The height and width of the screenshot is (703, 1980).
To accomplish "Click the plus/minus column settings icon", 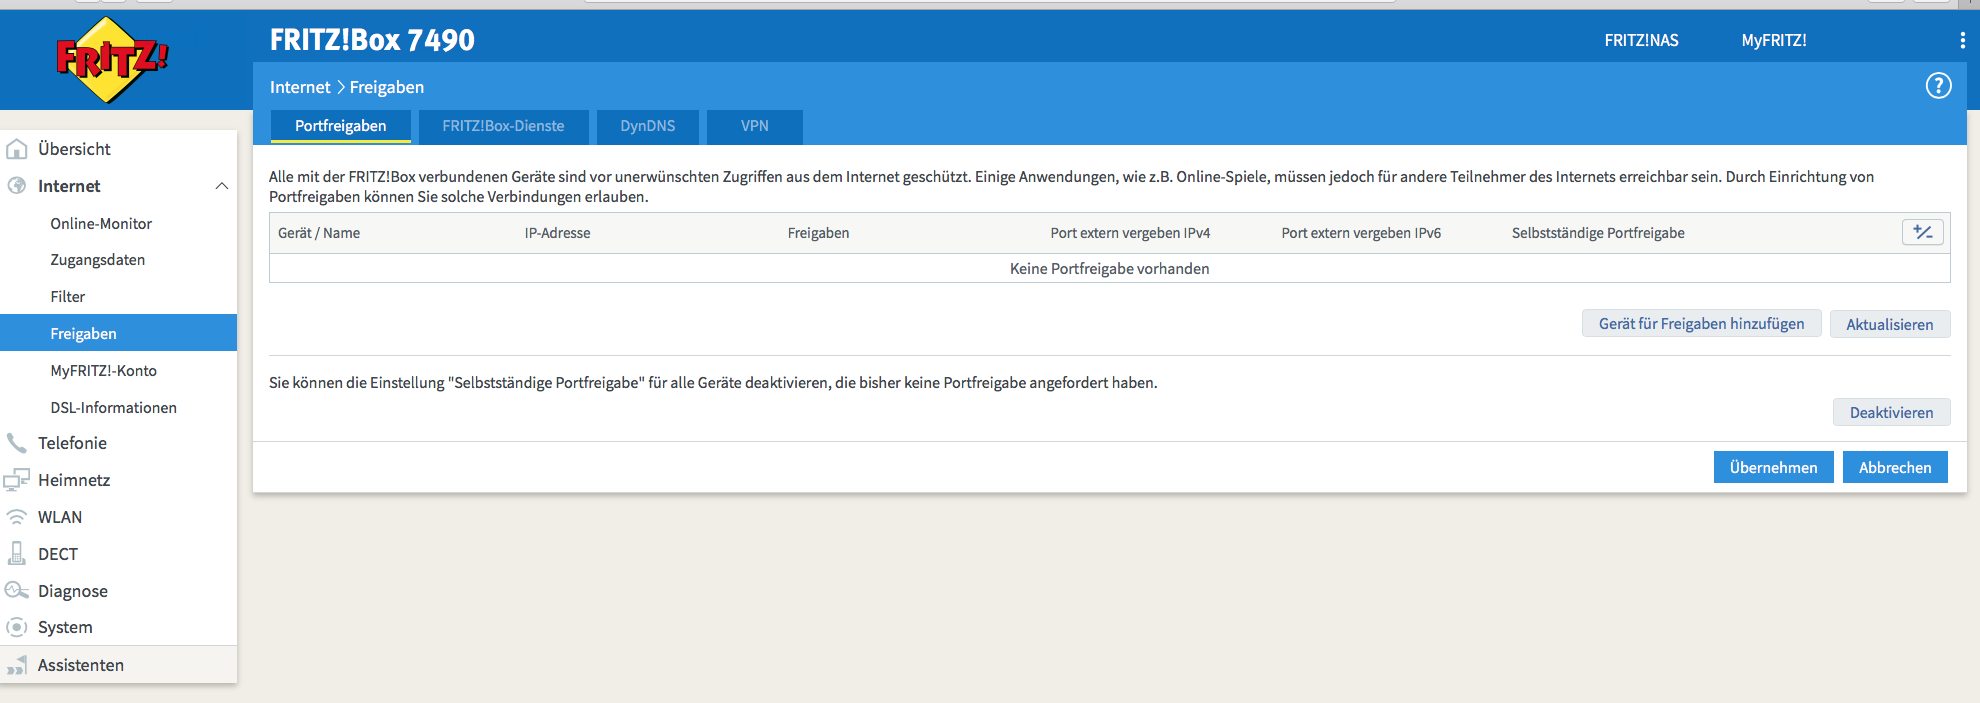I will tap(1922, 232).
